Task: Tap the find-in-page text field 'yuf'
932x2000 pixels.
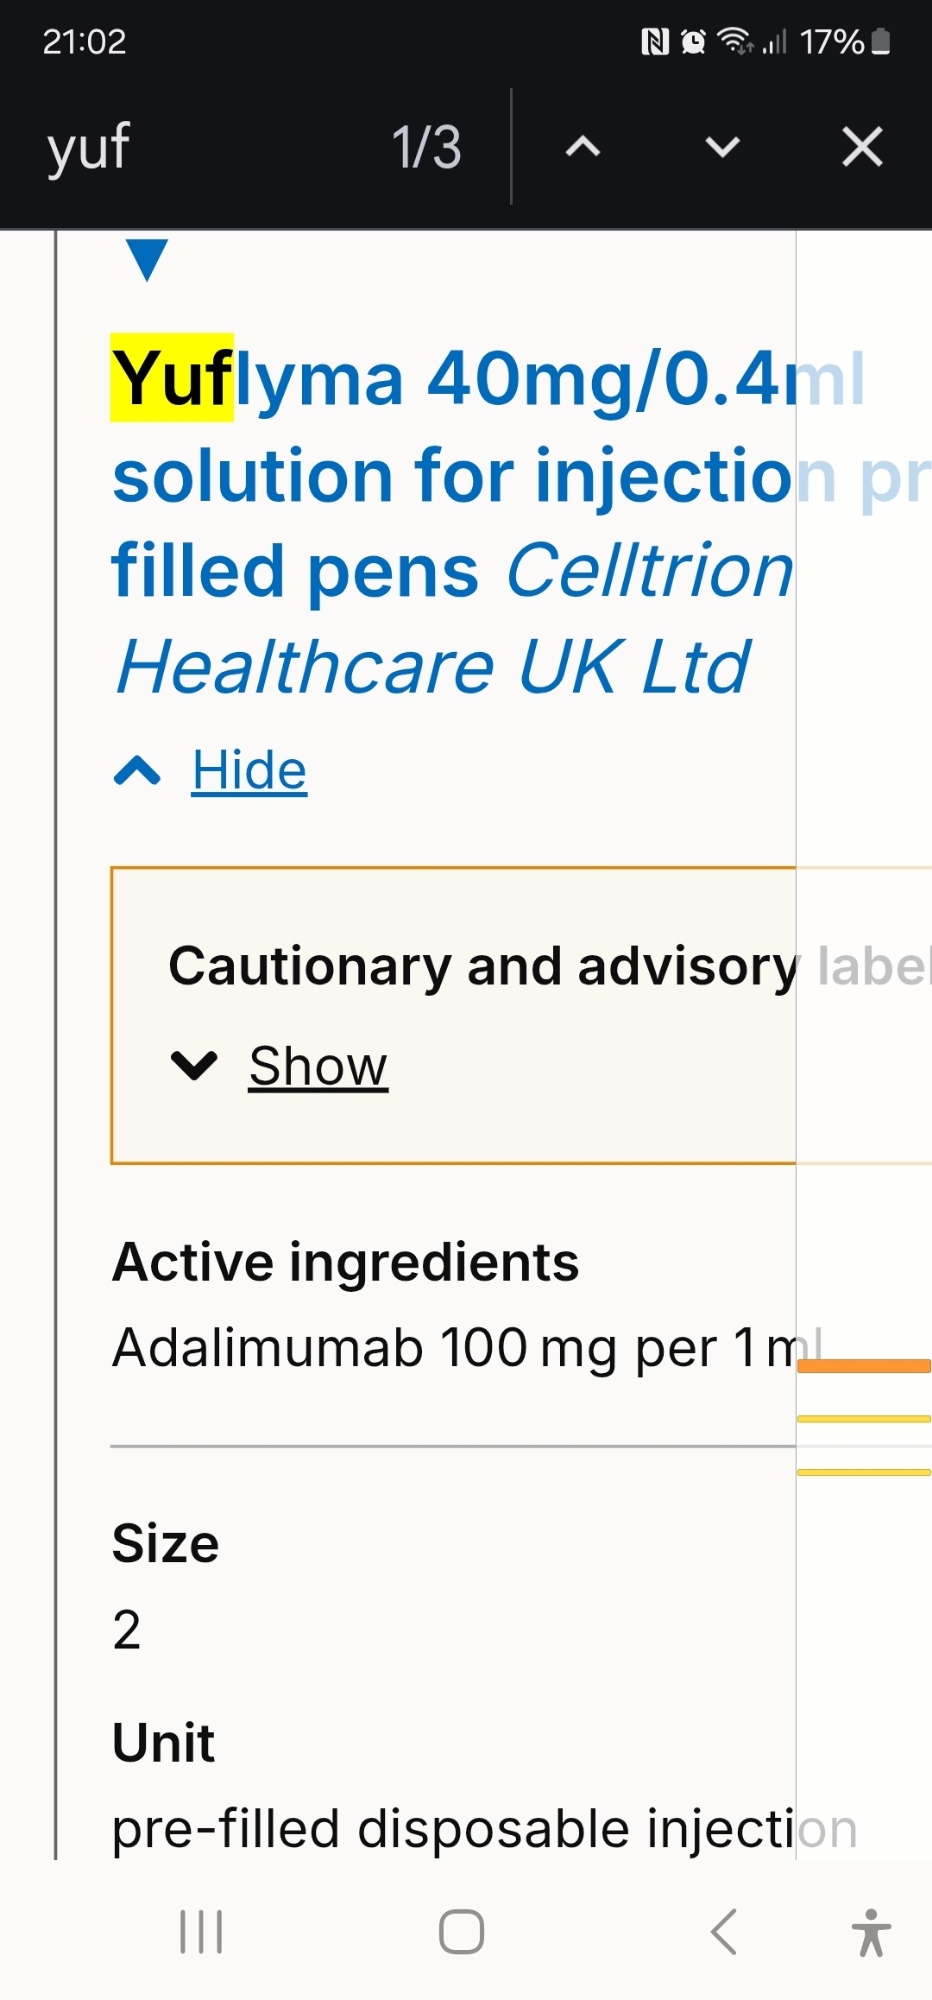Action: [200, 147]
